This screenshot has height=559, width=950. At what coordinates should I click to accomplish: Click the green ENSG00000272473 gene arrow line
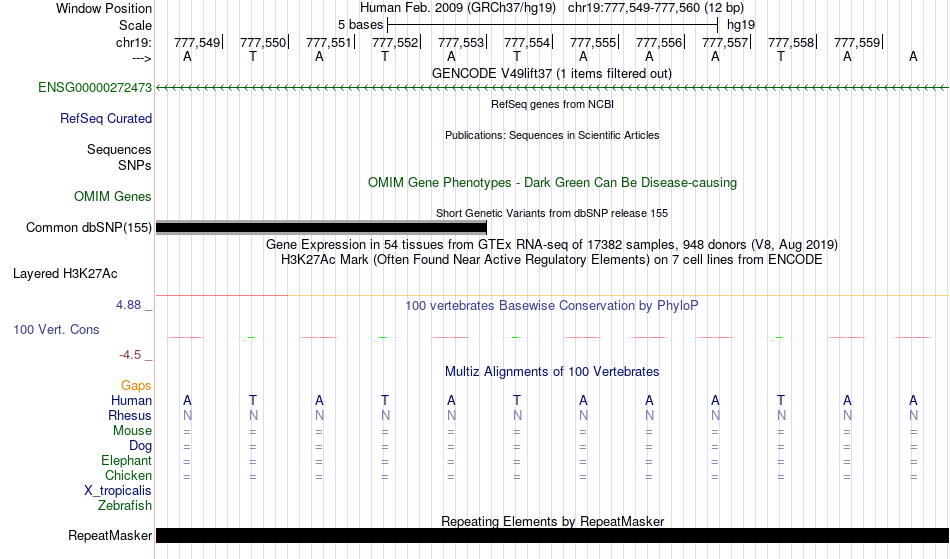click(x=553, y=88)
